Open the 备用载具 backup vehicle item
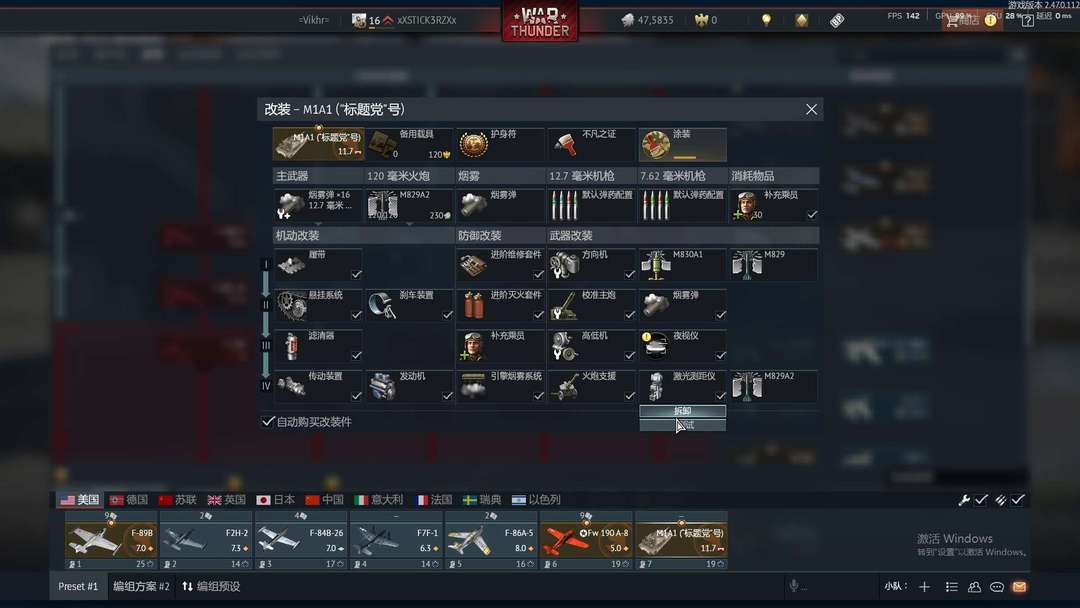This screenshot has height=608, width=1080. [409, 144]
